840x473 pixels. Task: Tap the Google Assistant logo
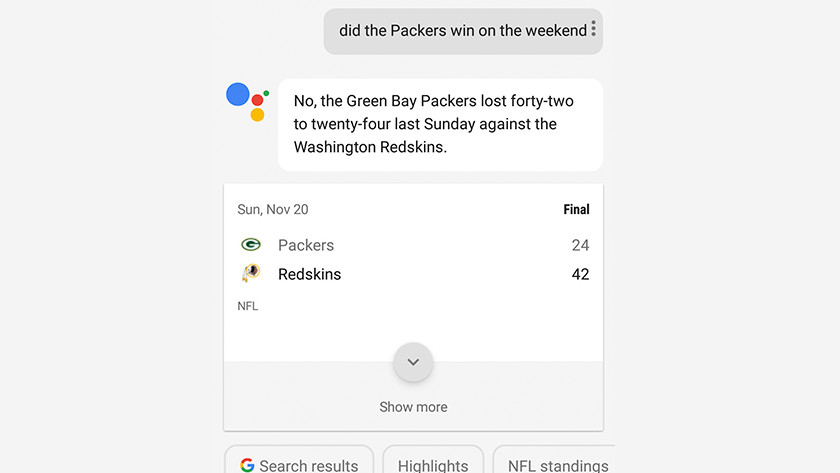pos(248,102)
